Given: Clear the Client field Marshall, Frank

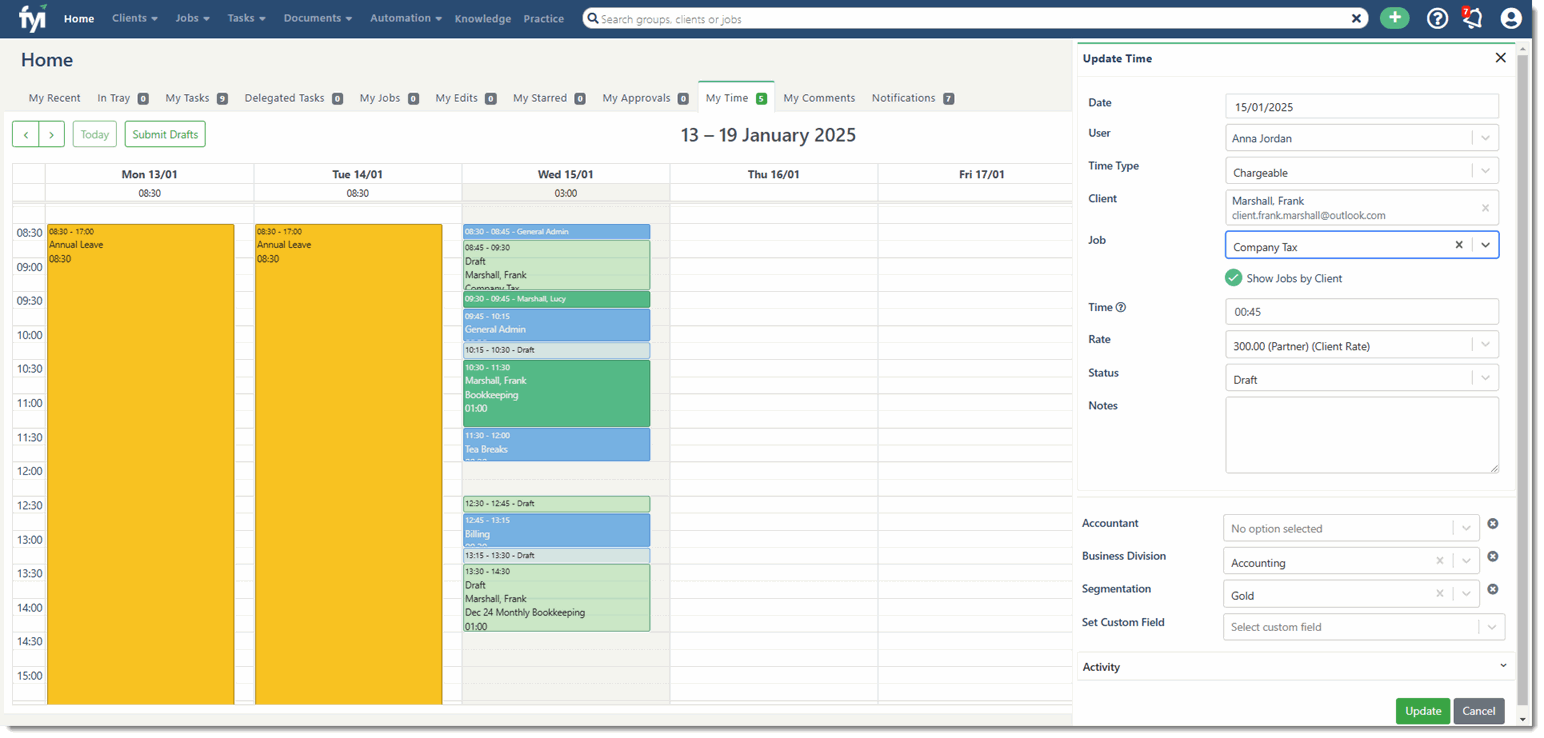Looking at the screenshot, I should point(1485,208).
